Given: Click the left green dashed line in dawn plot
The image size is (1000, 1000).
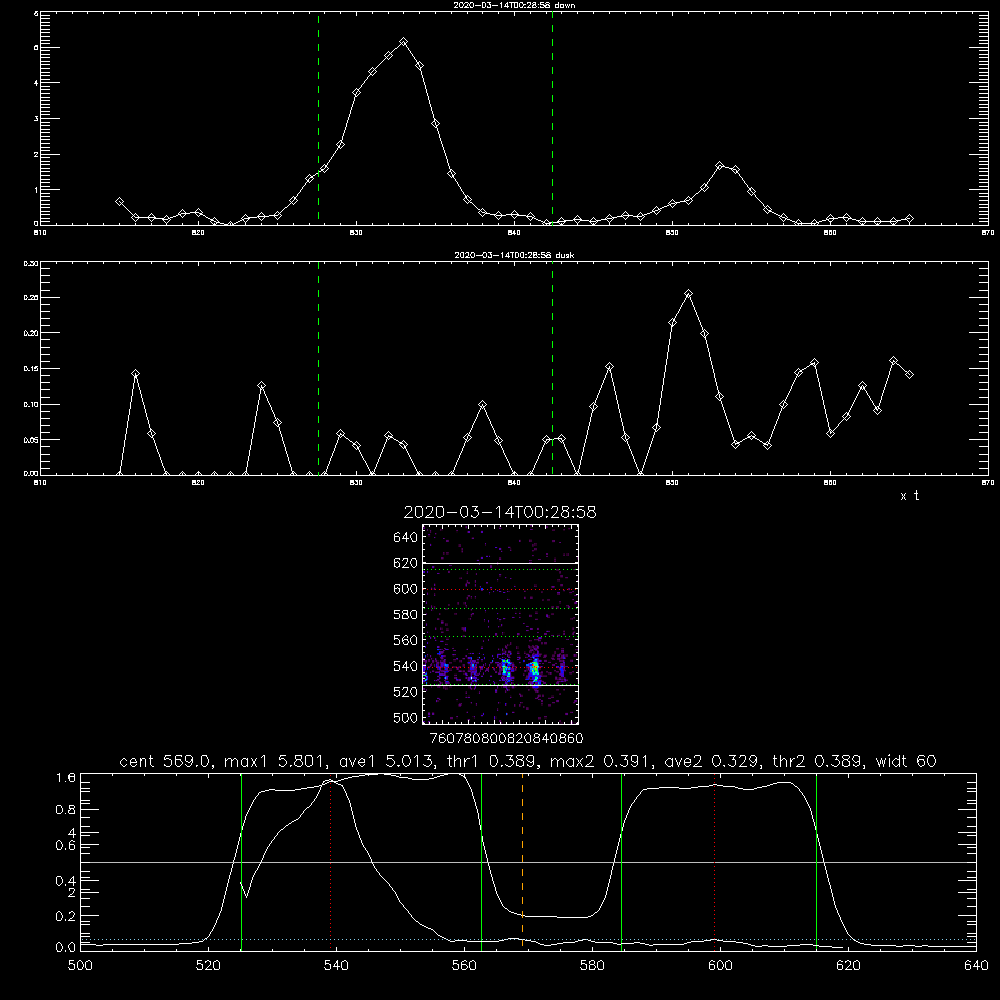Looking at the screenshot, I should click(318, 118).
